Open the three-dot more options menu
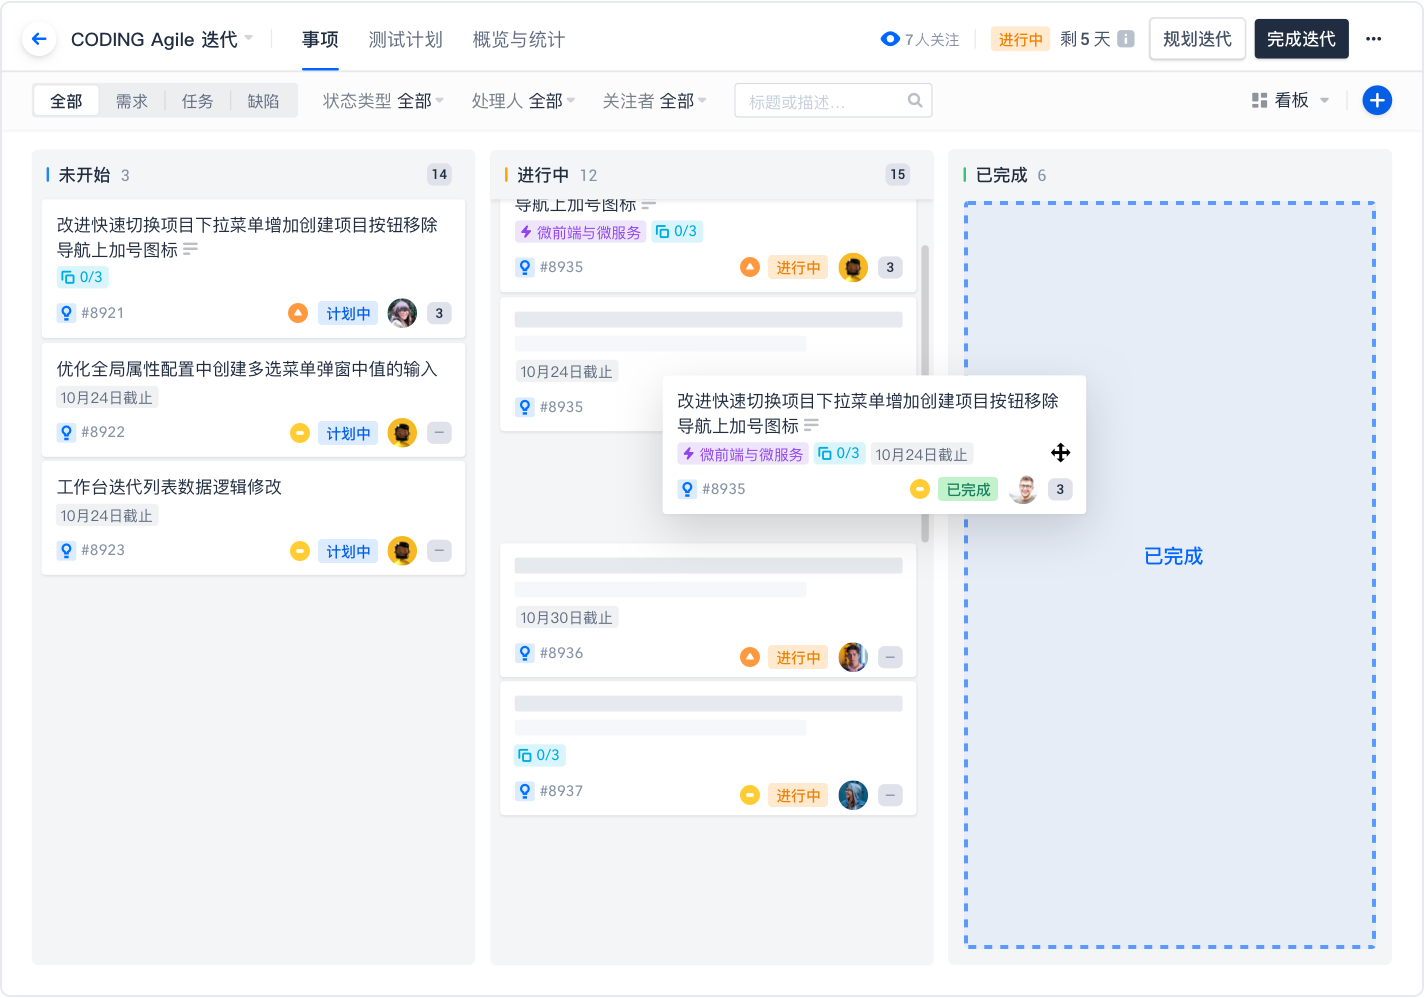The image size is (1424, 998). coord(1374,39)
